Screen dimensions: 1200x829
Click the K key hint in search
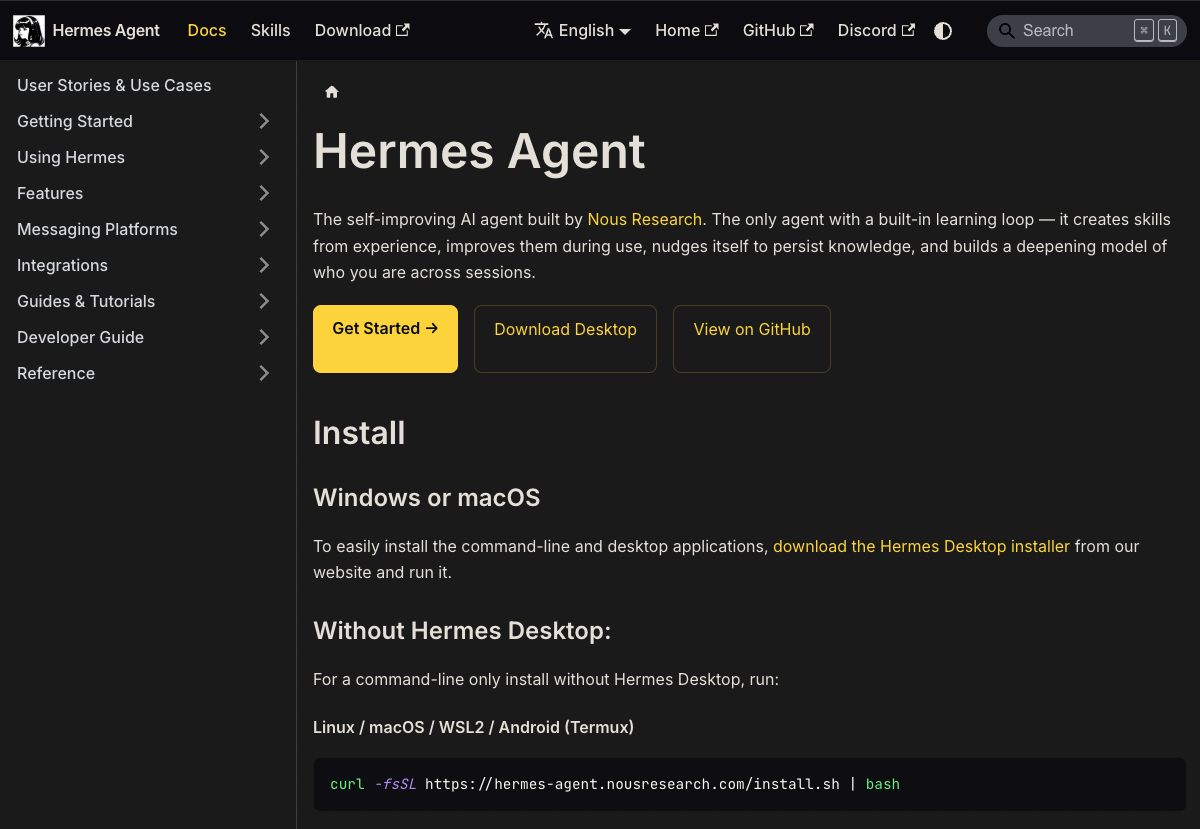pos(1167,31)
